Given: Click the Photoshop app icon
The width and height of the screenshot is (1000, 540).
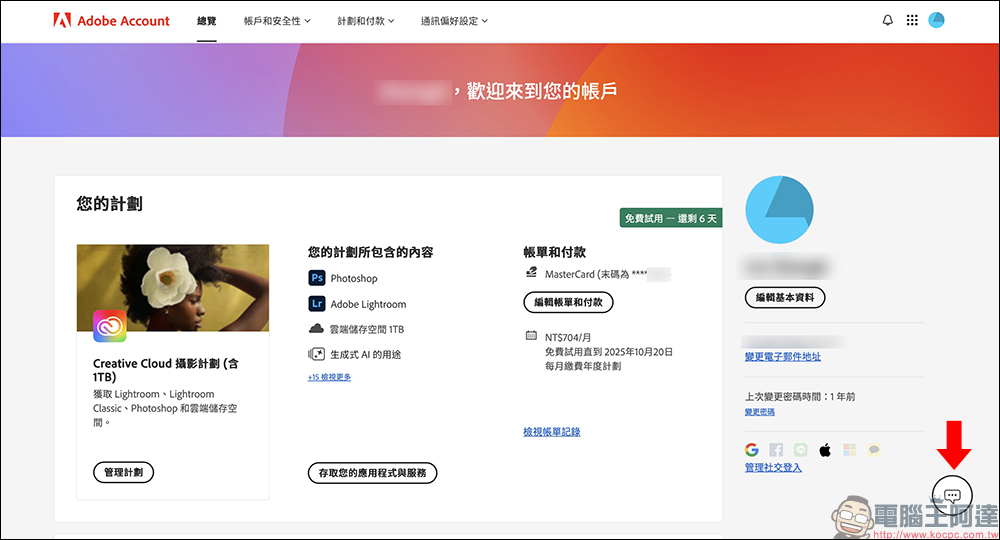Looking at the screenshot, I should (316, 278).
